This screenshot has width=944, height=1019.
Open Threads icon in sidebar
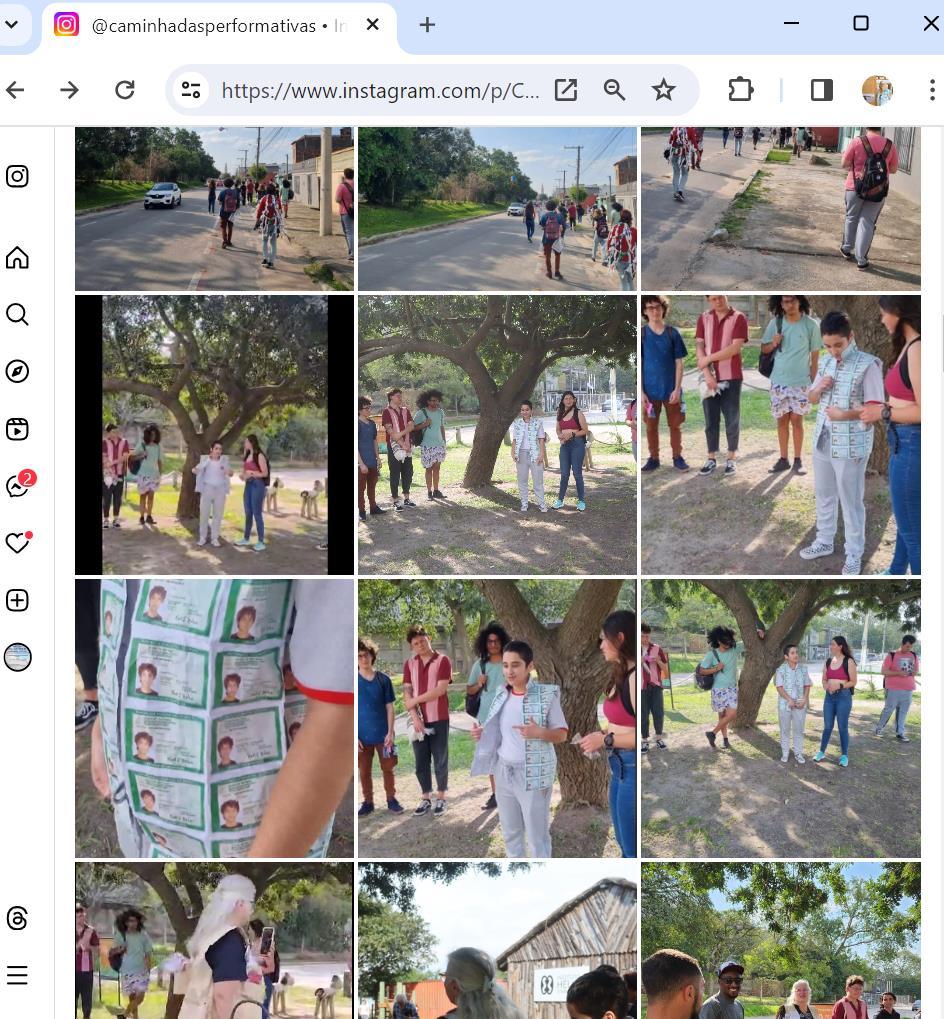point(18,918)
